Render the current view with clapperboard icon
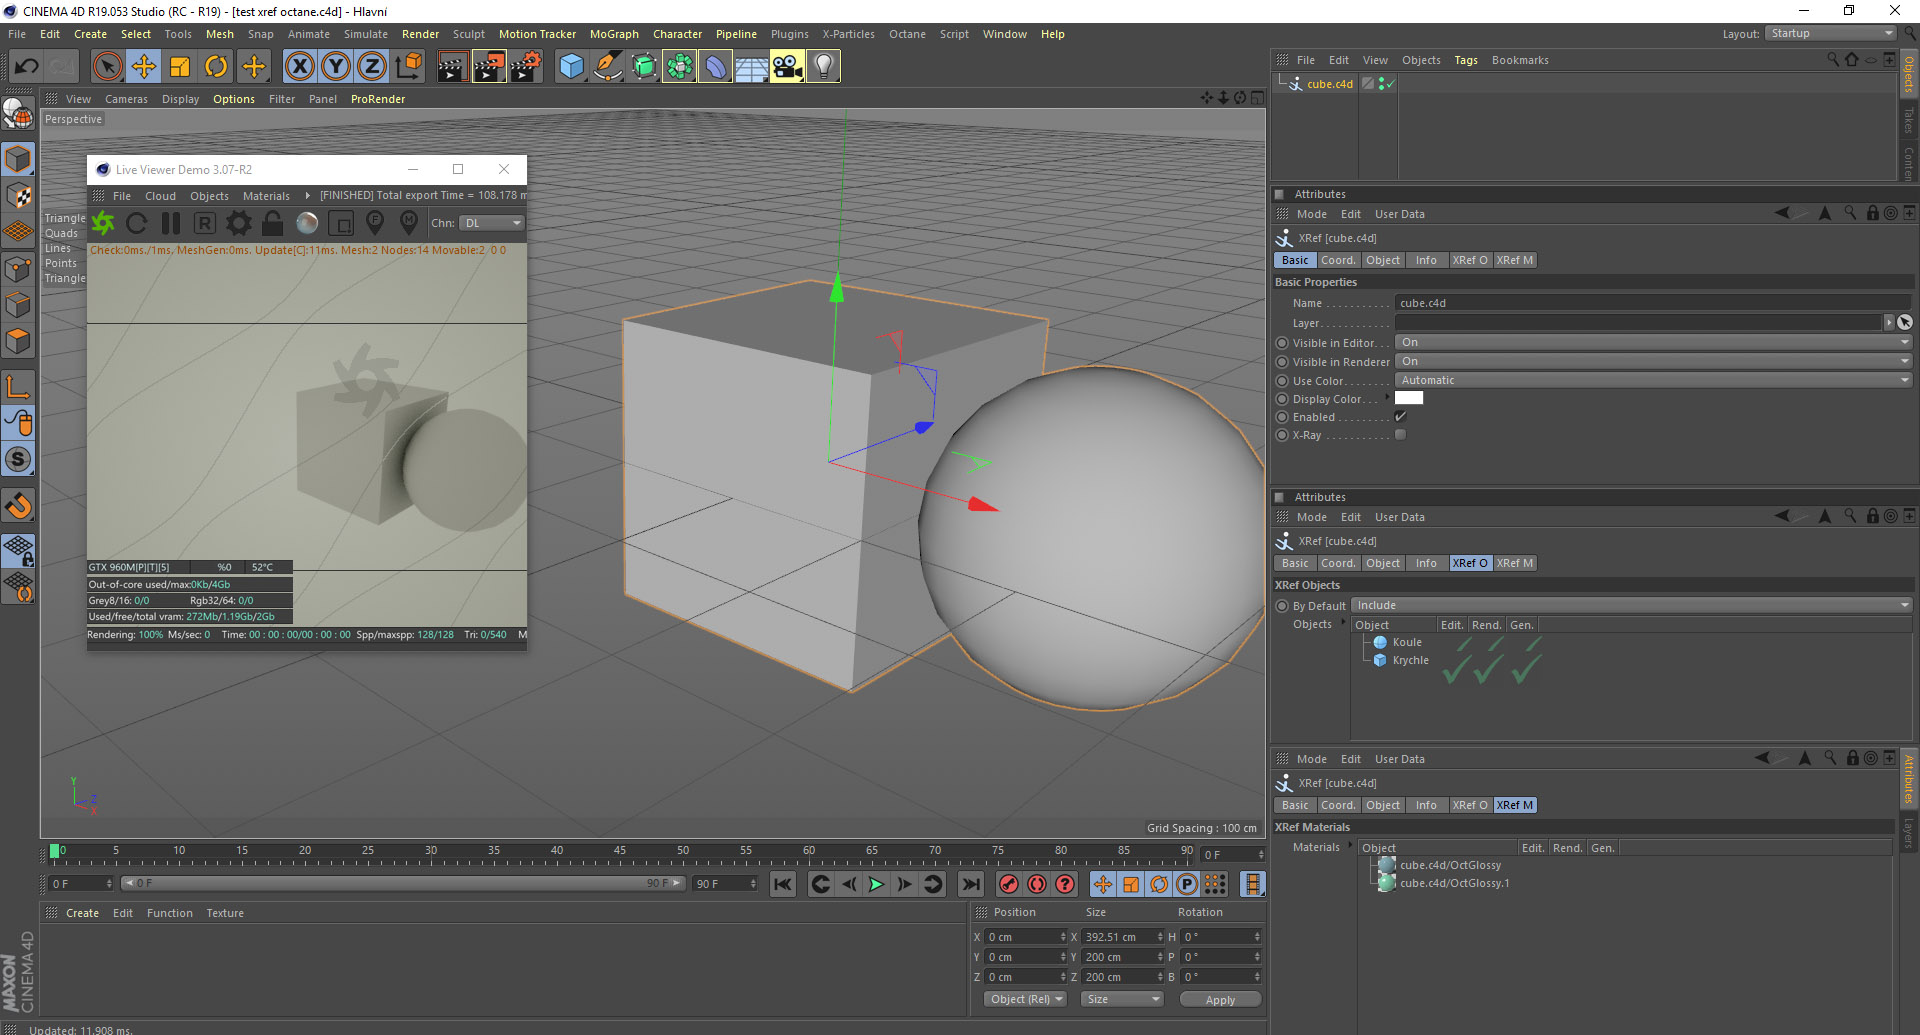 point(452,67)
